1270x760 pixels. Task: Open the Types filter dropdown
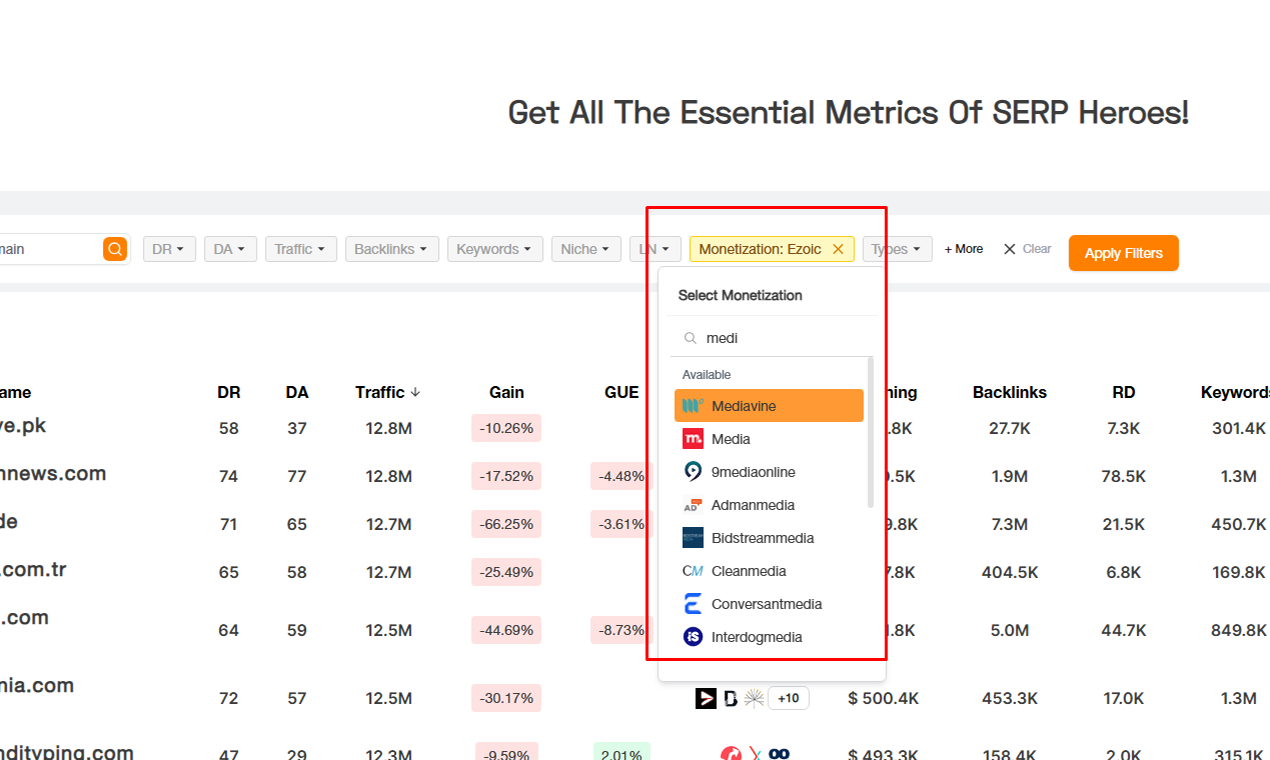tap(897, 249)
